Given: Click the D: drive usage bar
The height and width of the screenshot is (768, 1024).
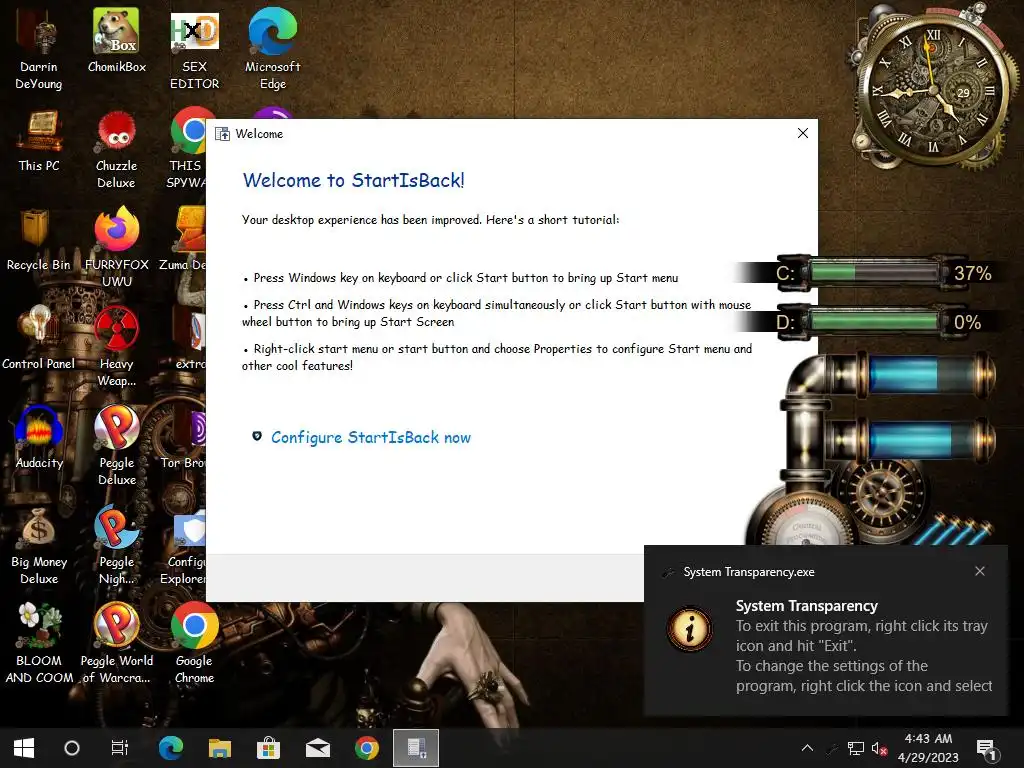Looking at the screenshot, I should (x=874, y=321).
